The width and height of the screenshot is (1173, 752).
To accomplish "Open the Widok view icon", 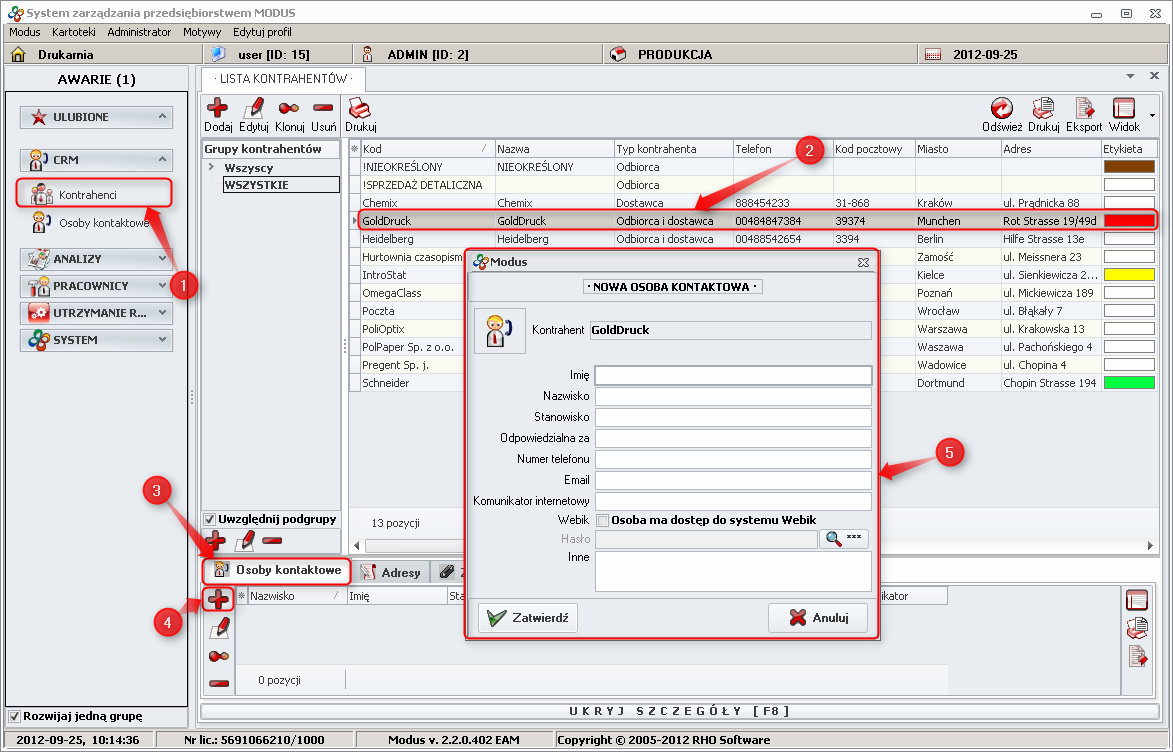I will point(1124,108).
